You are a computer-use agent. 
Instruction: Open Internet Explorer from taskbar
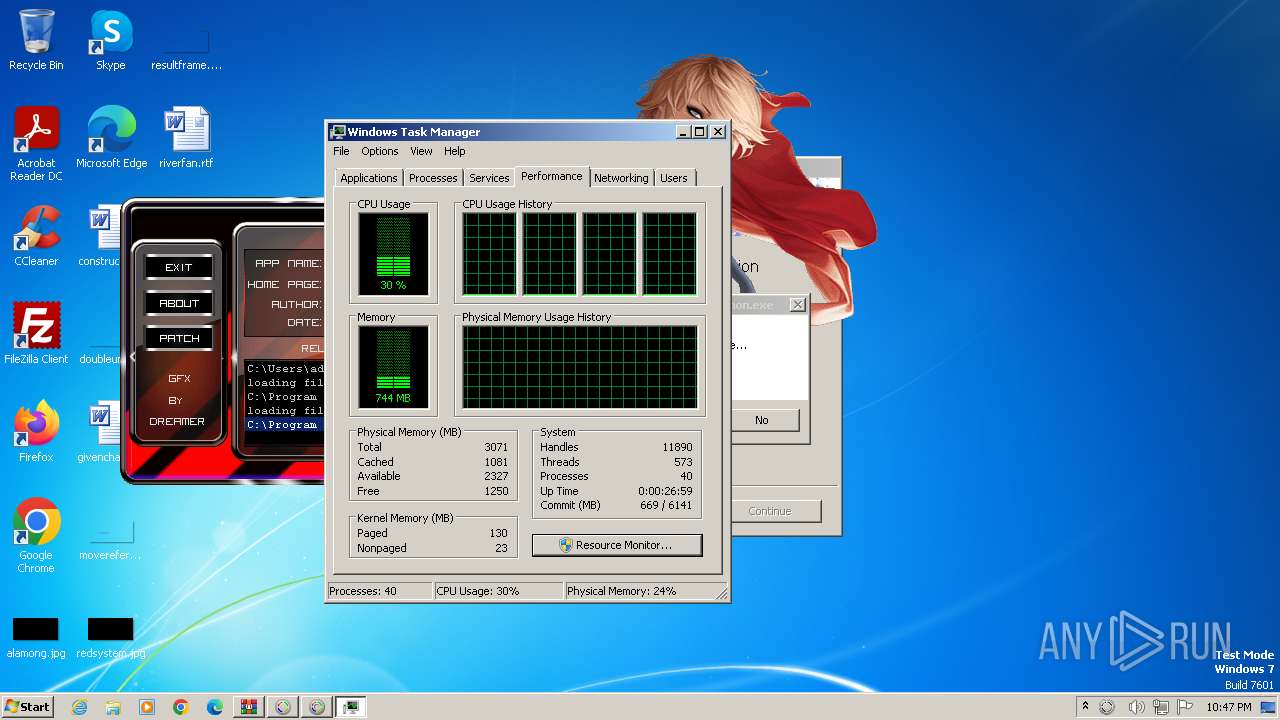[x=79, y=707]
